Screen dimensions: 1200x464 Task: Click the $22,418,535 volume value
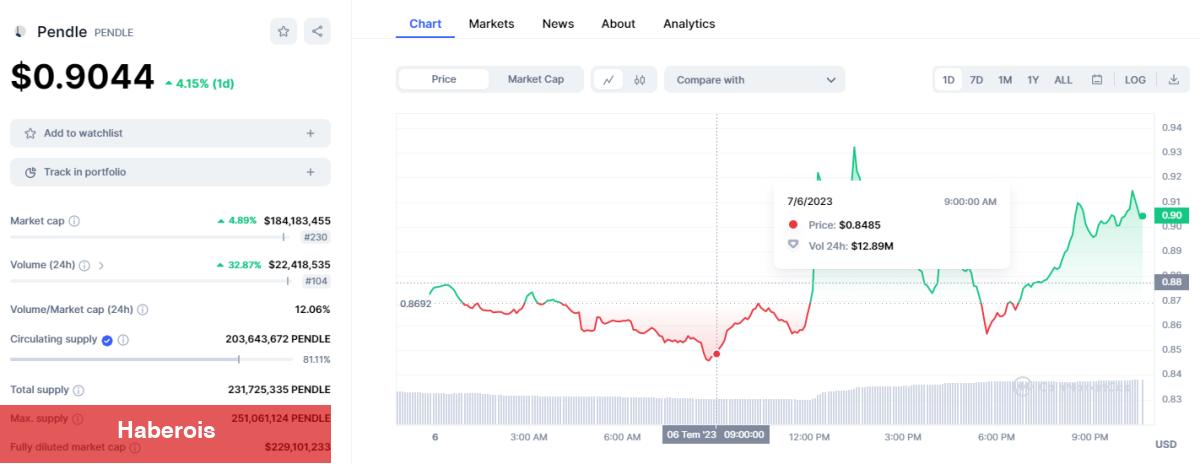(x=299, y=265)
